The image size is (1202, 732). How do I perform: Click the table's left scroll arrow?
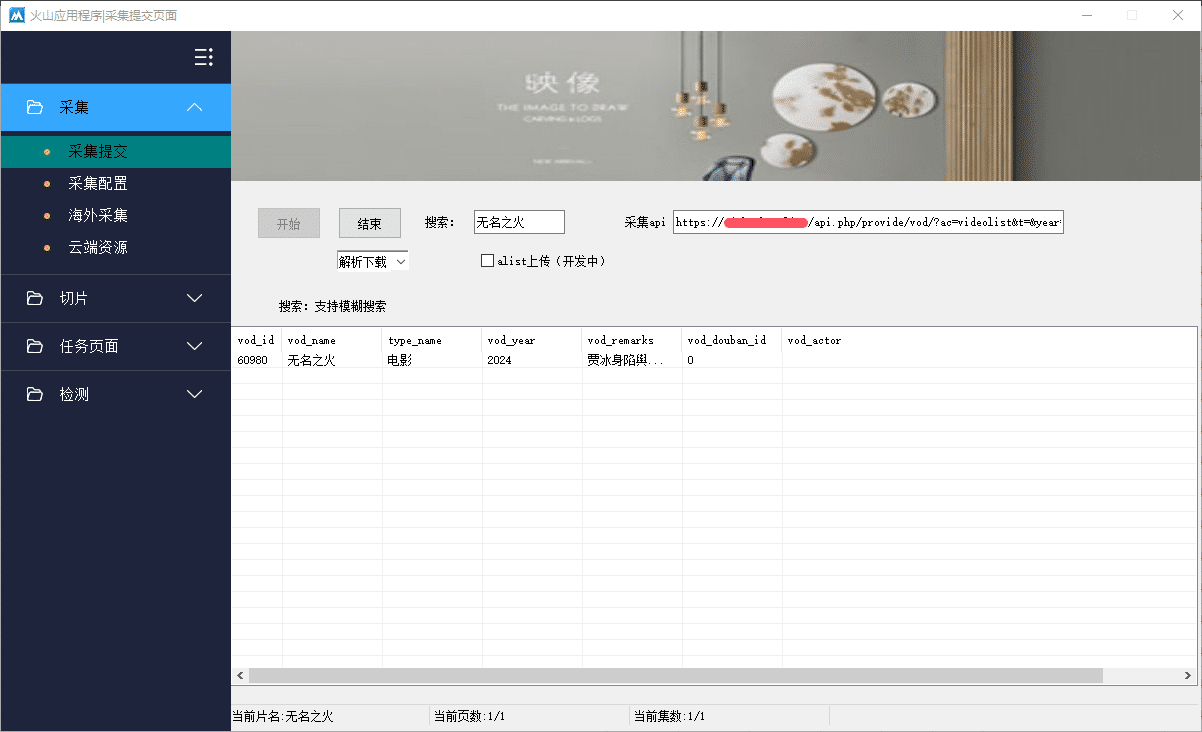[240, 676]
